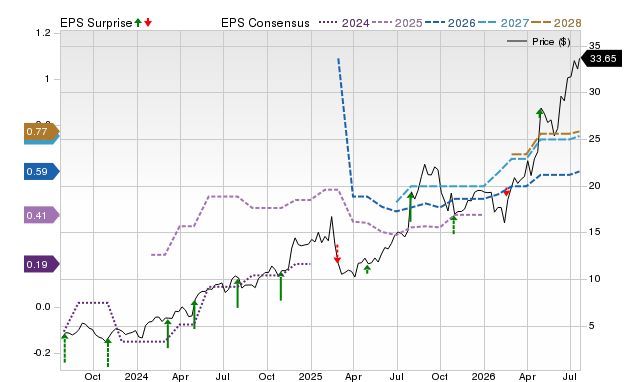The image size is (640, 382).
Task: Click the green surprise arrow above Oct 2023 dip
Action: [108, 353]
